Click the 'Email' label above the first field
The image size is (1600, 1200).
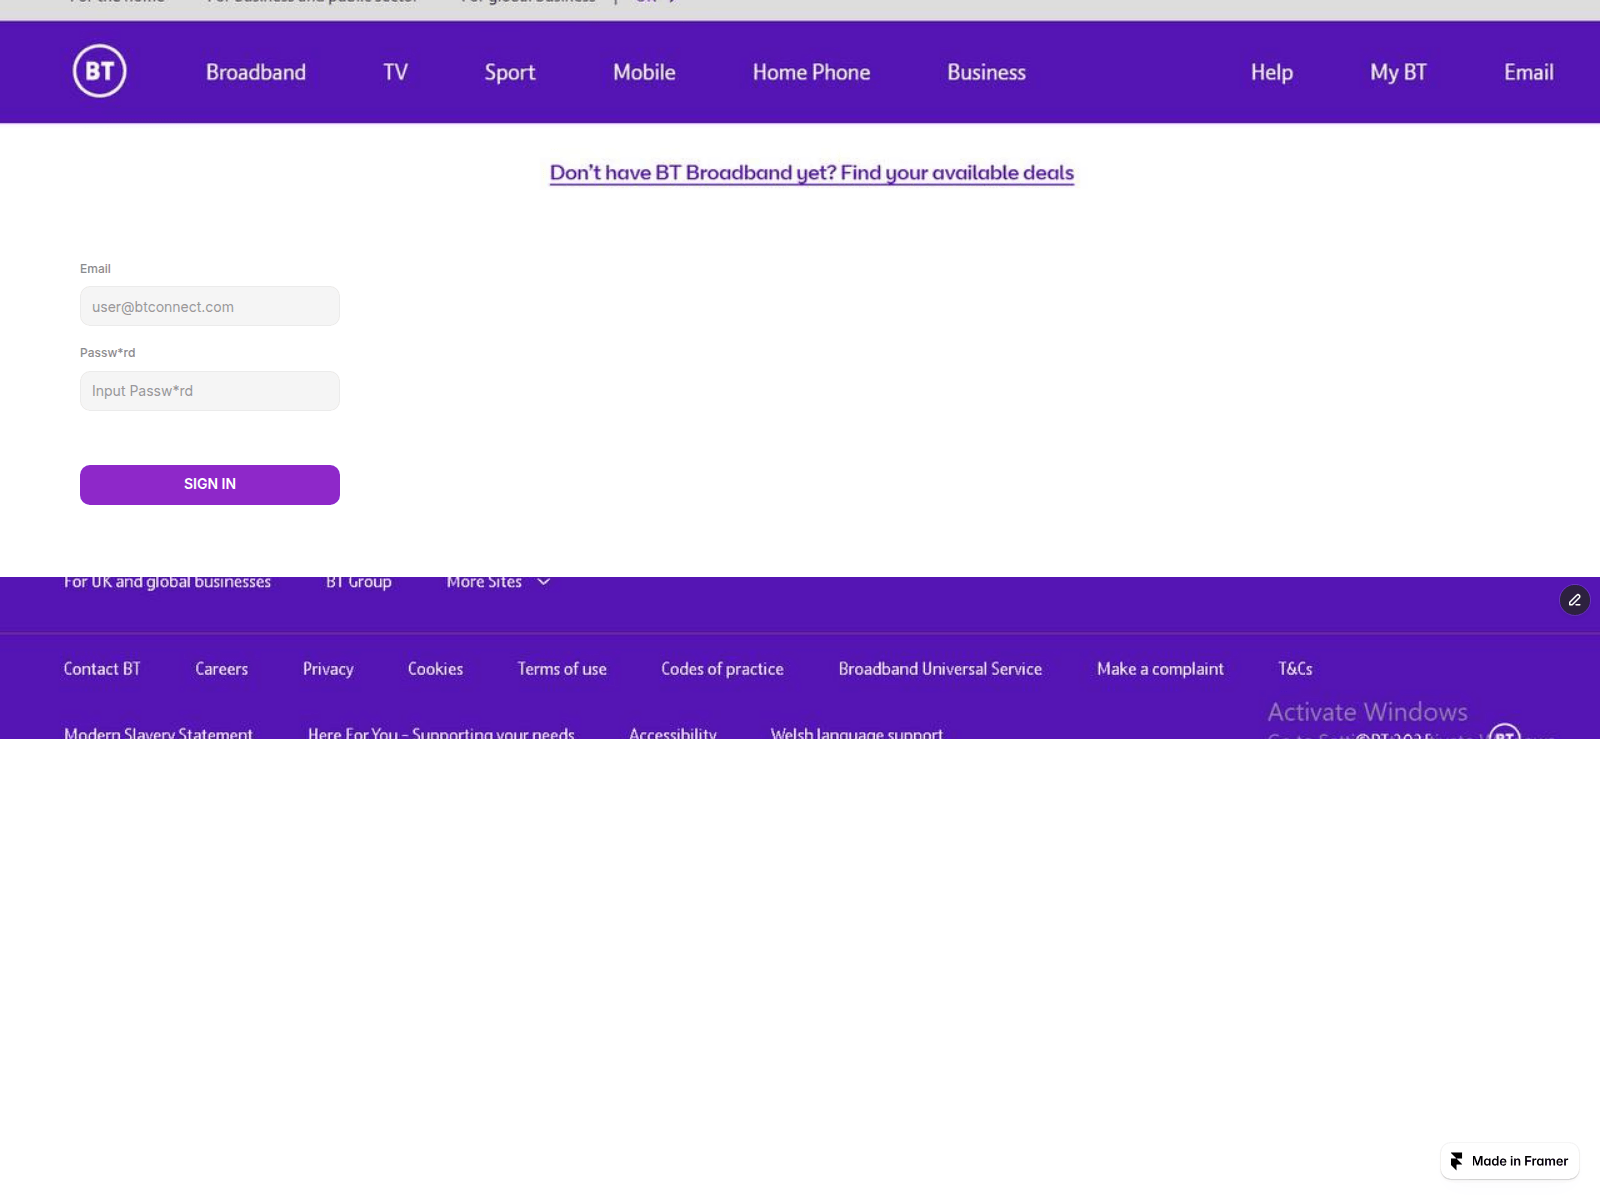95,269
